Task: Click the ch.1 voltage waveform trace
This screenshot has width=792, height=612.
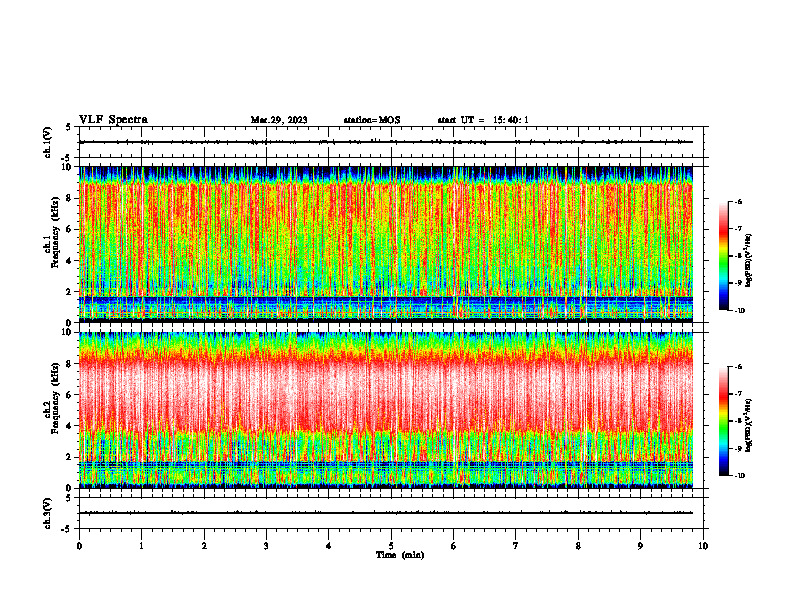Action: (x=385, y=142)
